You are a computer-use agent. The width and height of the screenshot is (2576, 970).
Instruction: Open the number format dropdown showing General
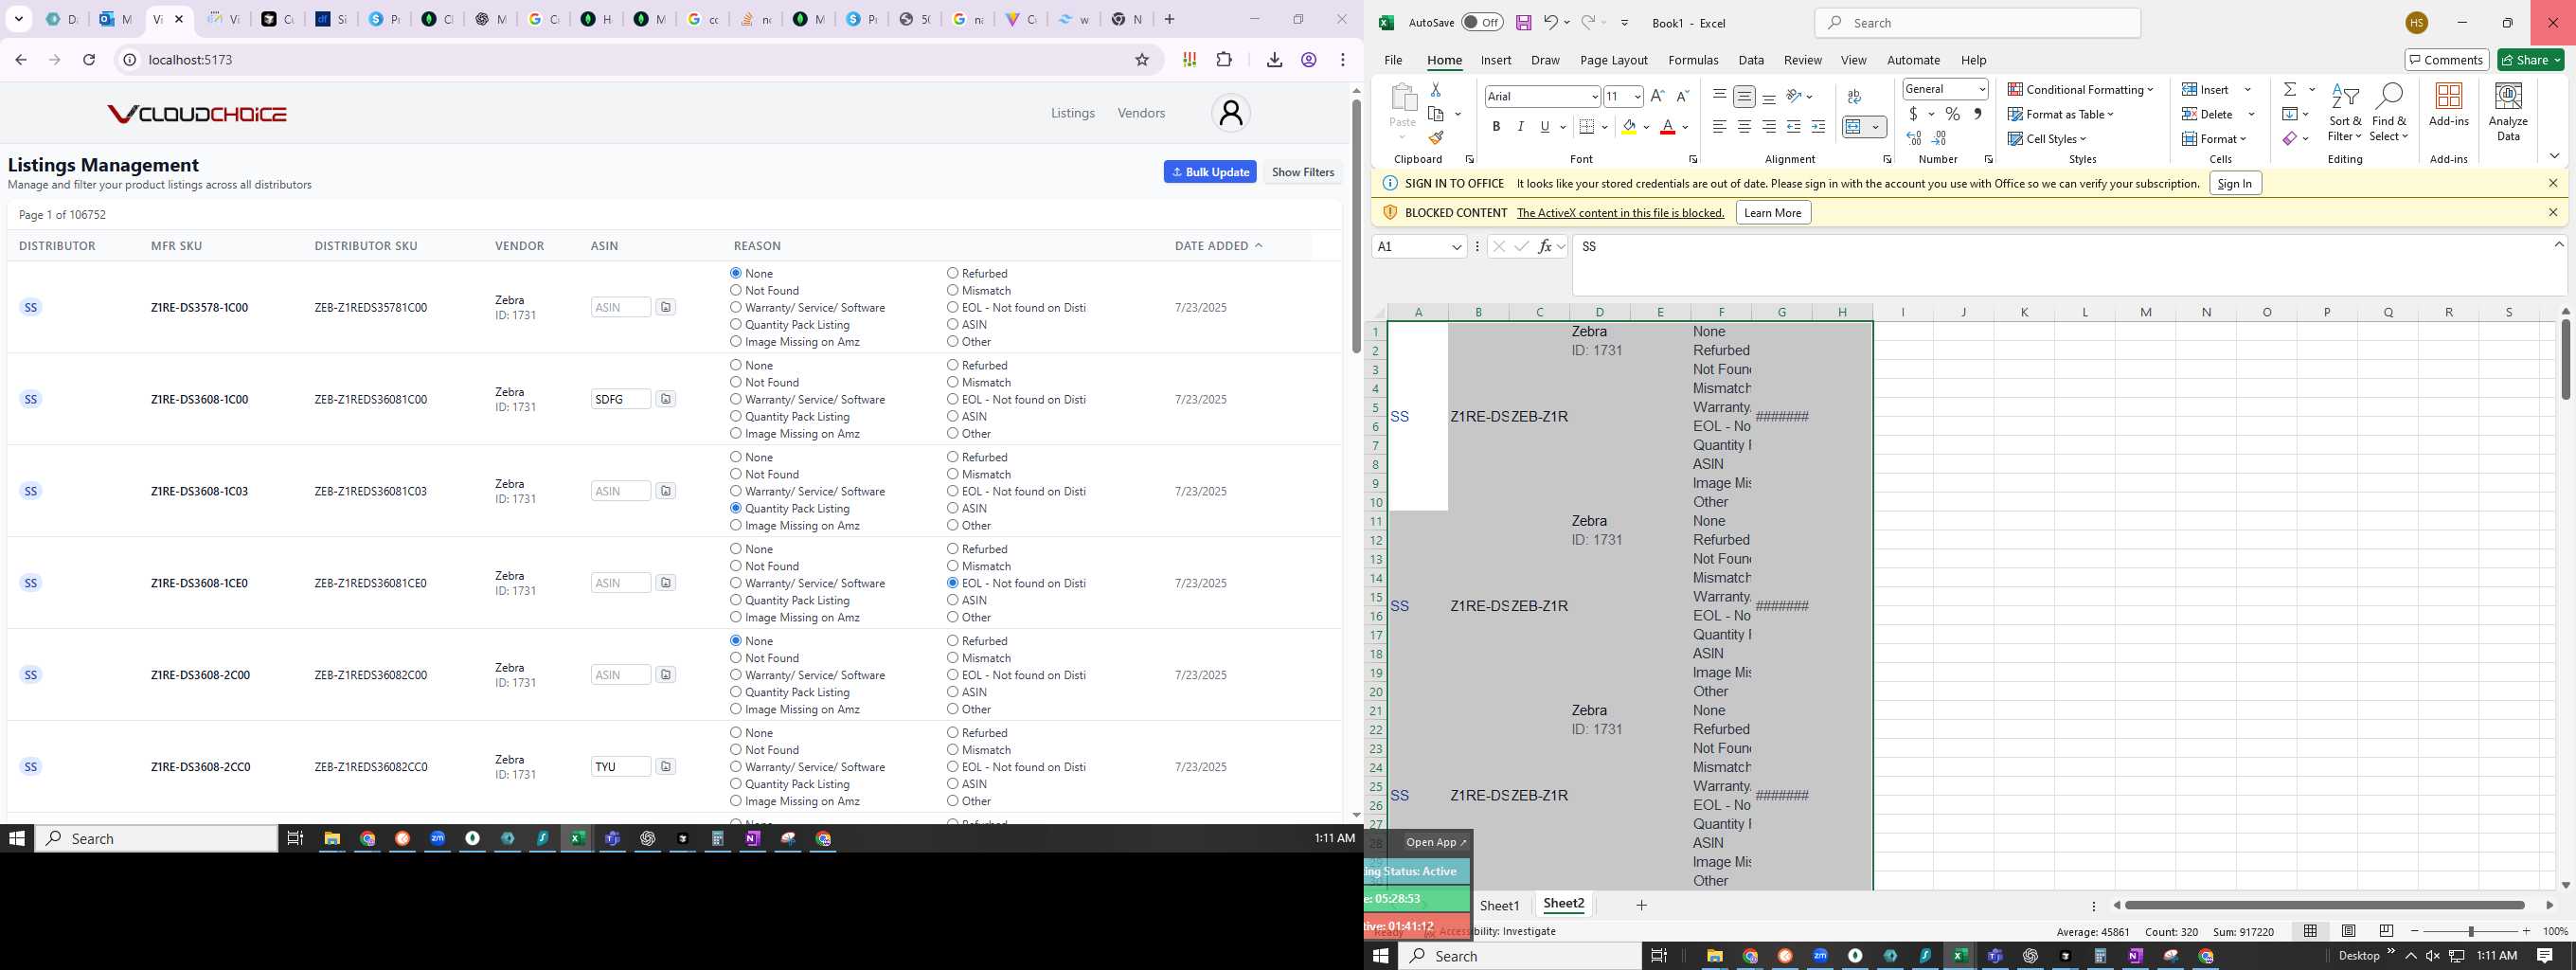pyautogui.click(x=1981, y=89)
